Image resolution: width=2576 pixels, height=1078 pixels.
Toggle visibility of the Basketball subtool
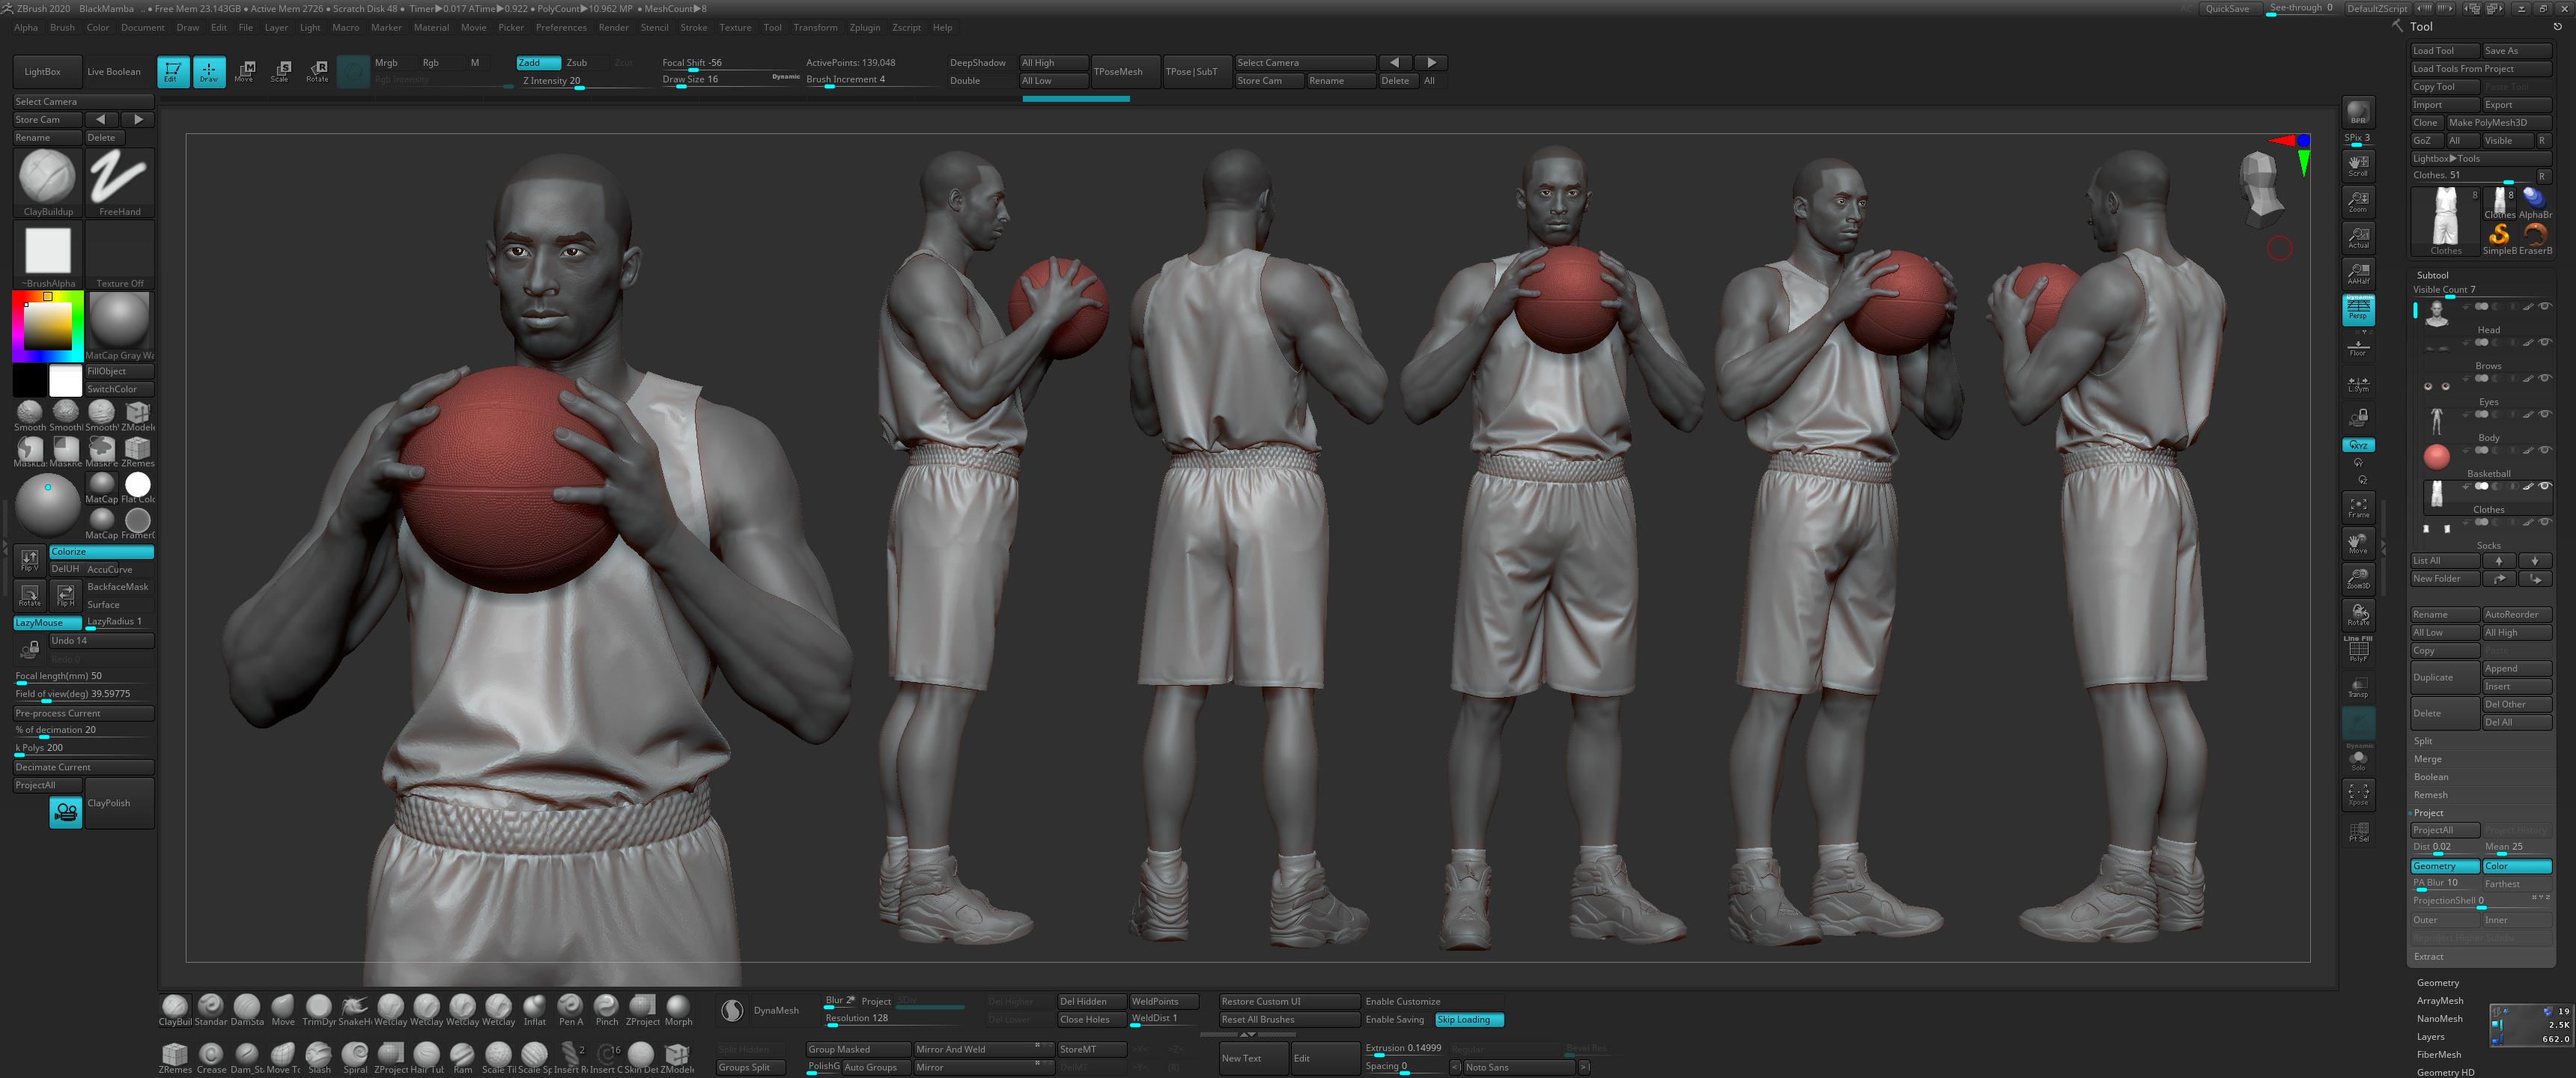[x=2544, y=451]
